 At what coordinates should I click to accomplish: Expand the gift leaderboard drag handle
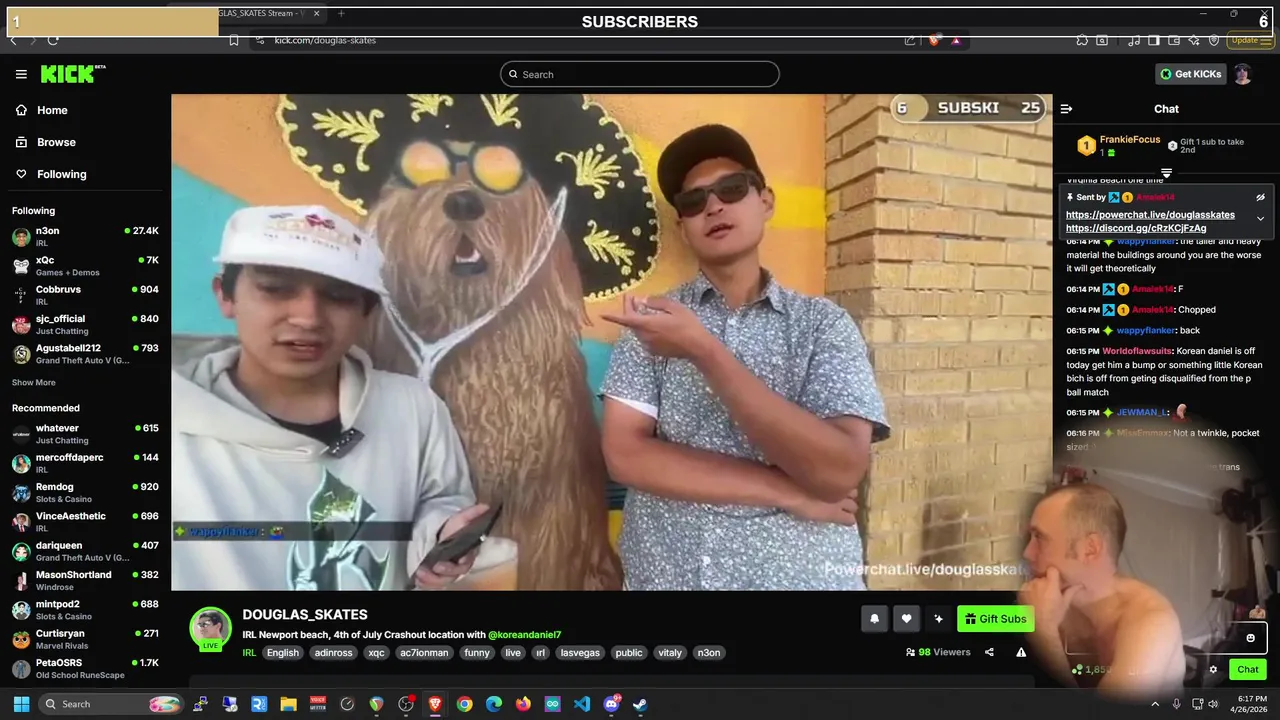[x=1166, y=173]
